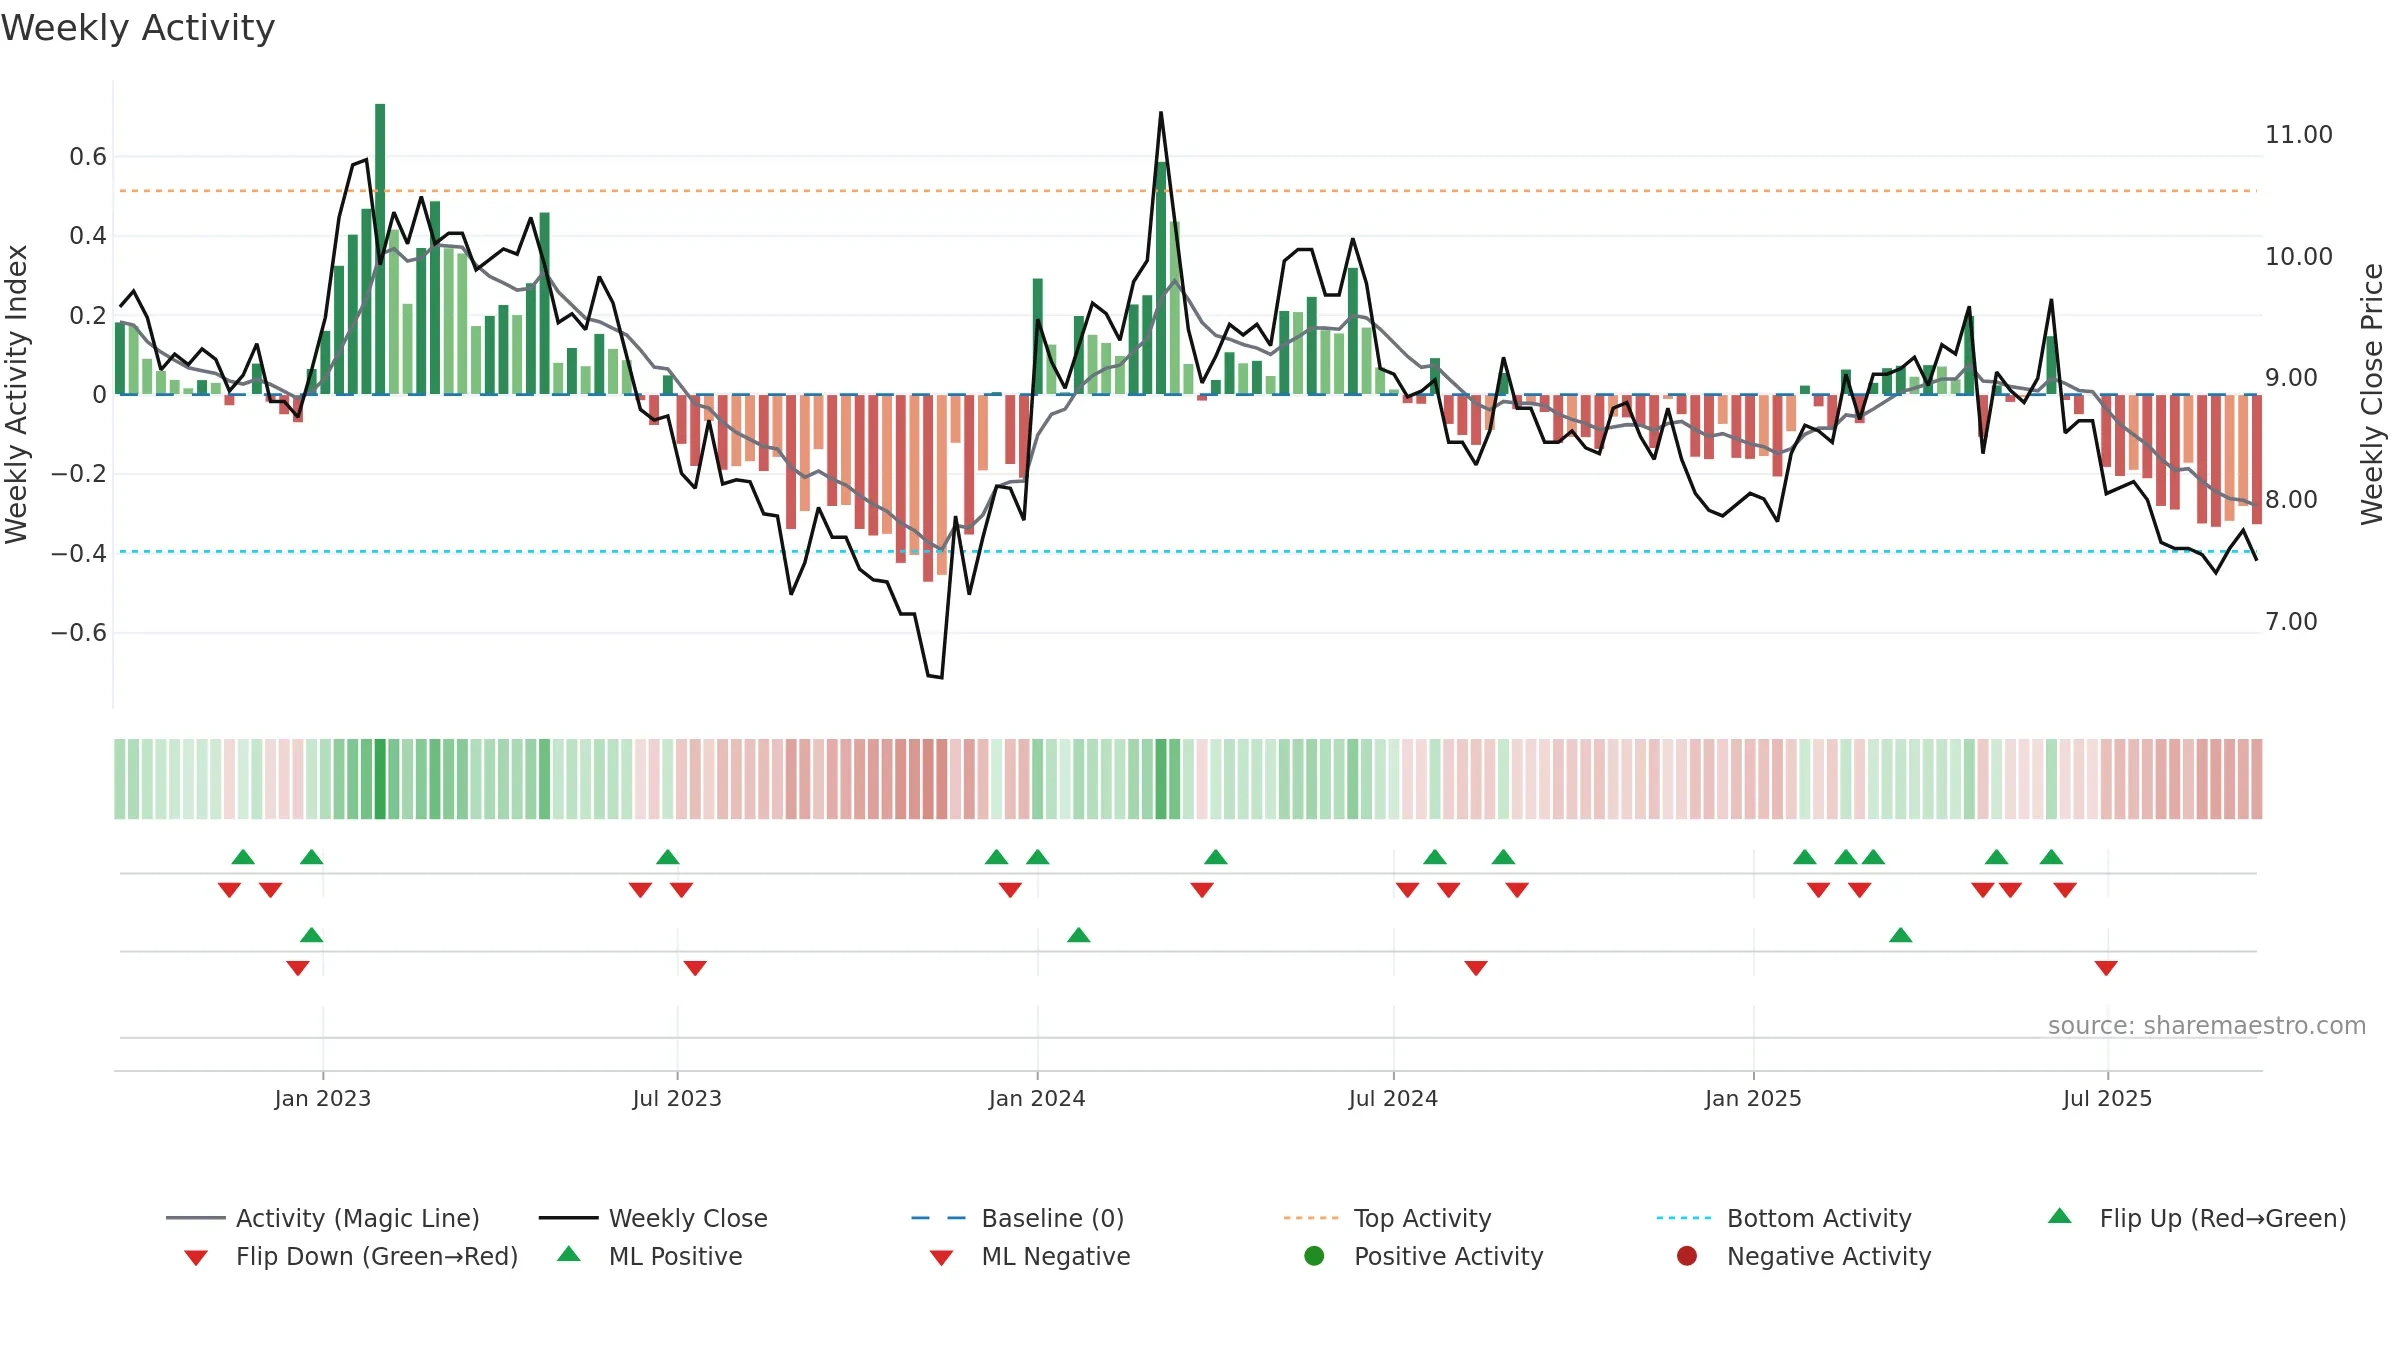Click the Jul 2024 x-axis label
Screen dimensions: 2400x1350
pyautogui.click(x=1393, y=1098)
